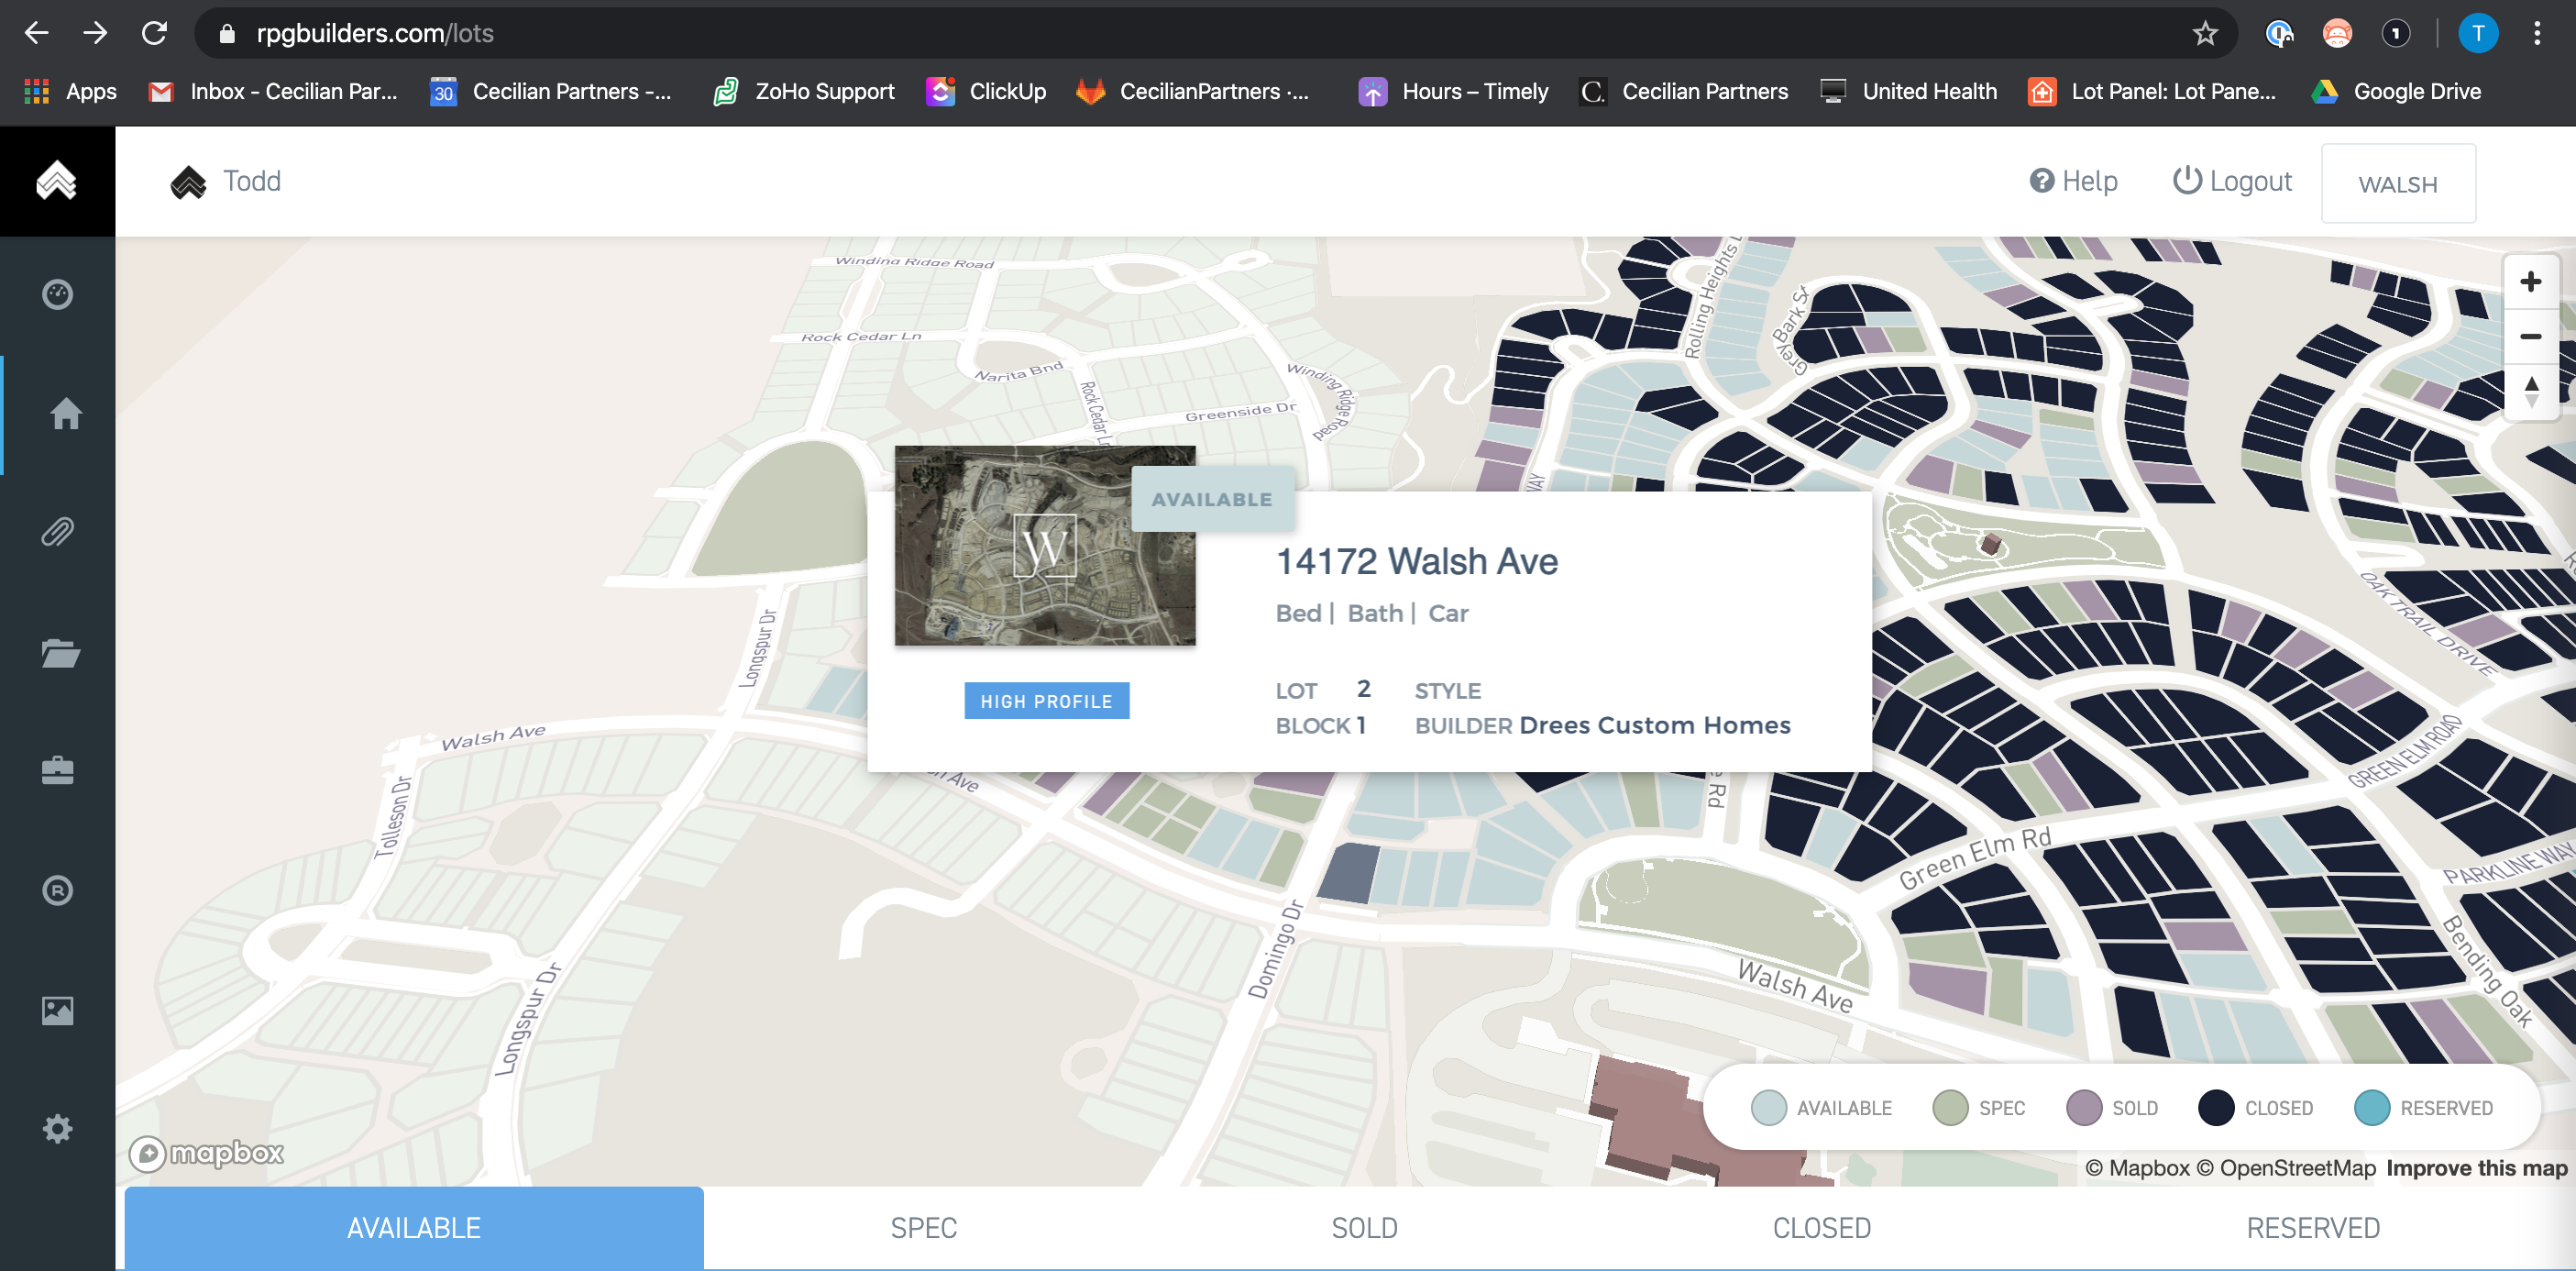Image resolution: width=2576 pixels, height=1271 pixels.
Task: Click the HIGH PROFILE button
Action: click(x=1046, y=701)
